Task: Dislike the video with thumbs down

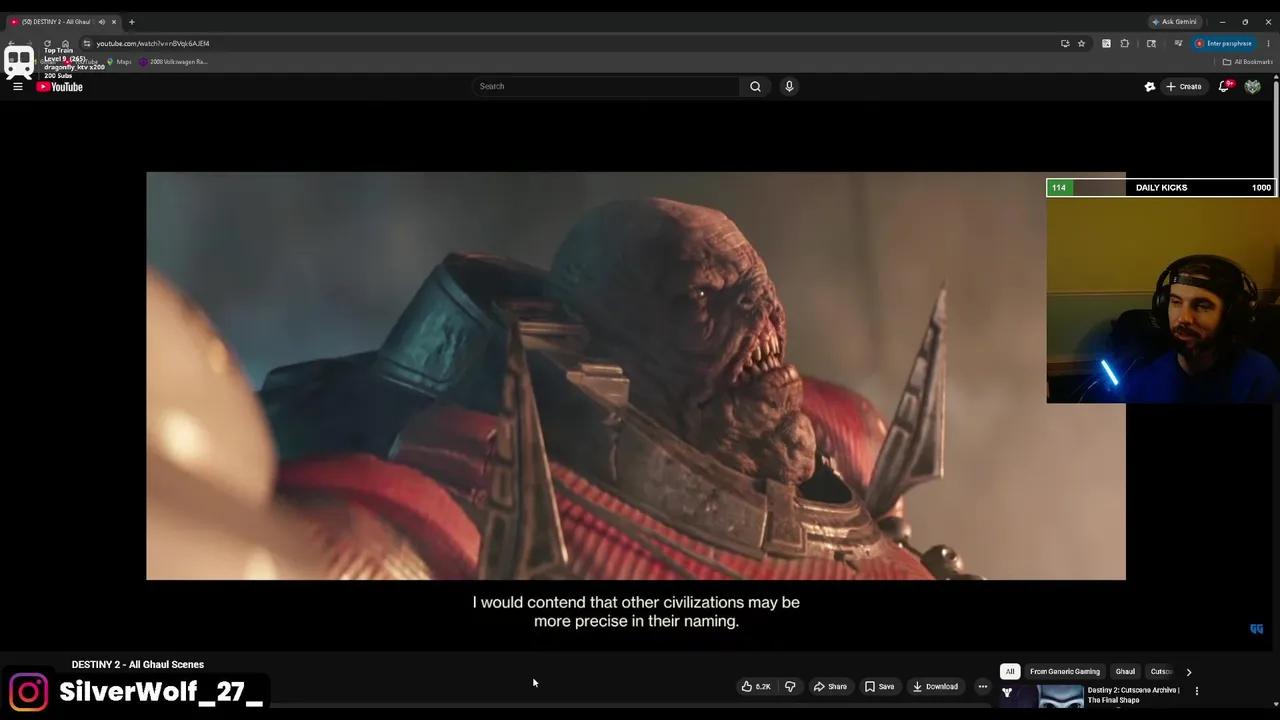Action: [790, 686]
